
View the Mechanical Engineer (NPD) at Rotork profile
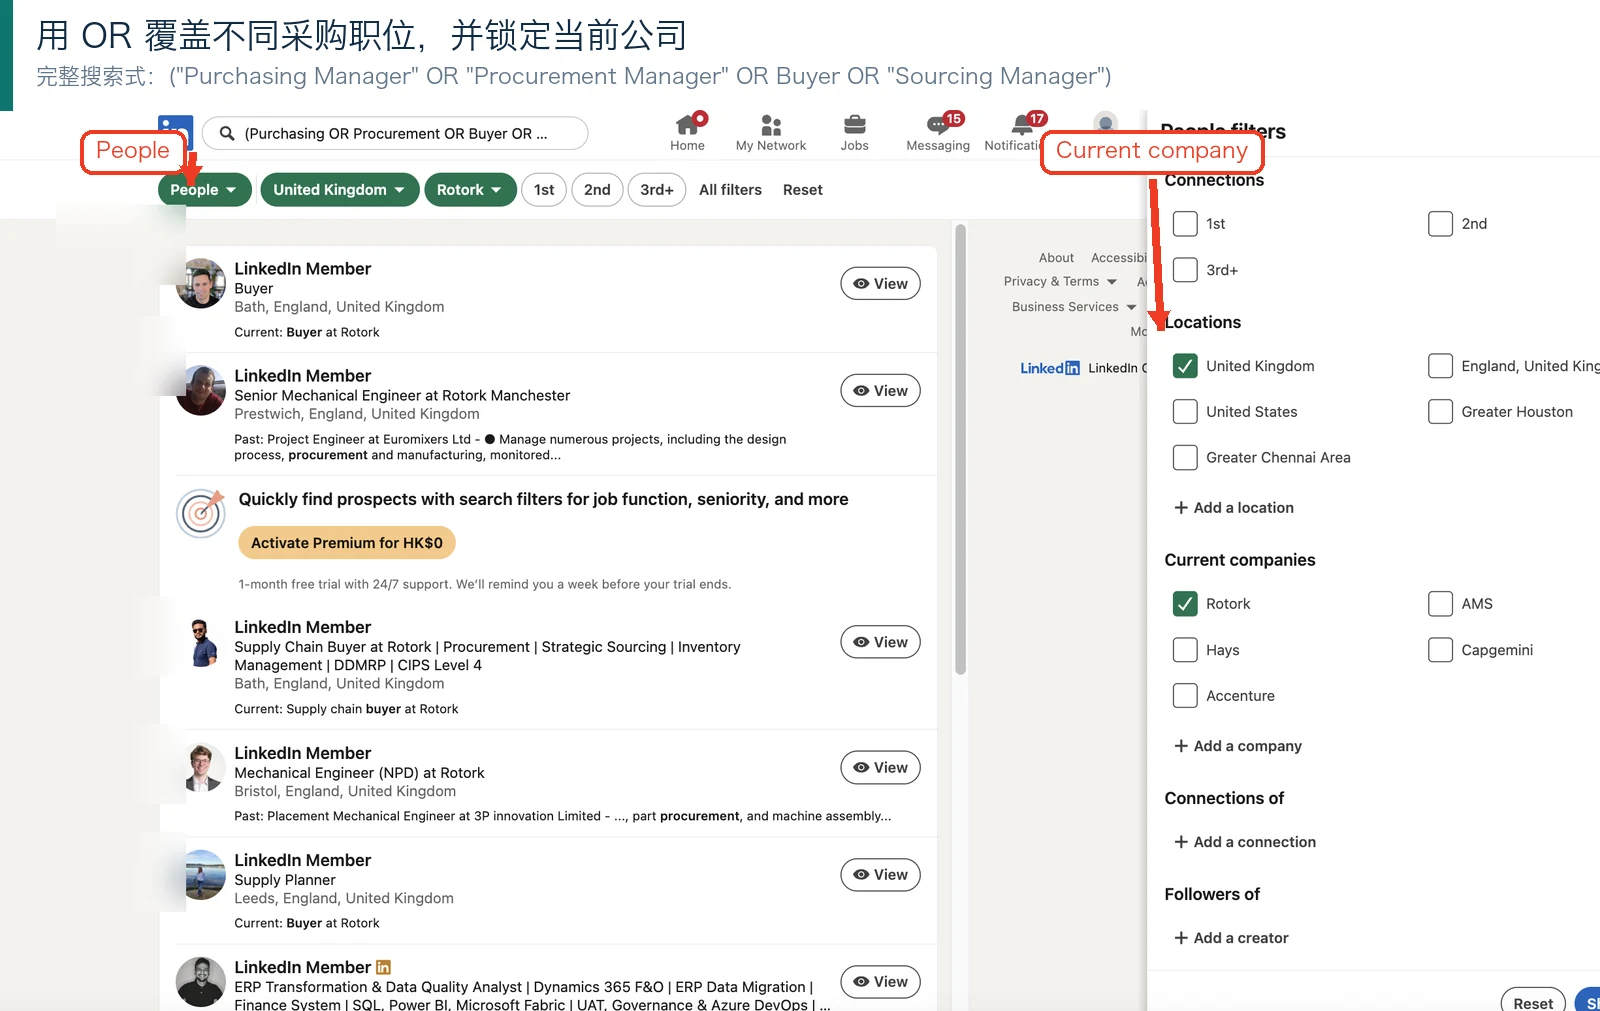(x=880, y=768)
